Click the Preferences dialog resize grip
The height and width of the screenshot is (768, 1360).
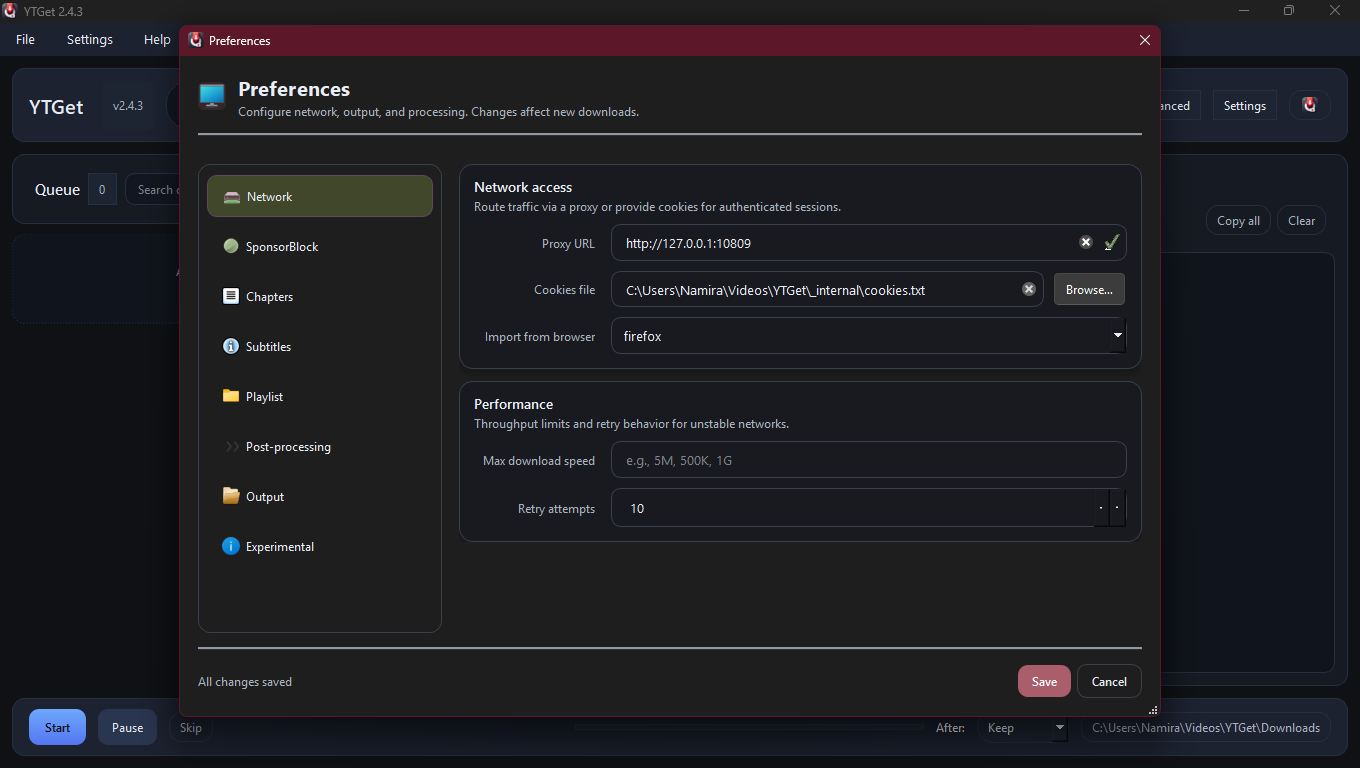(1153, 710)
